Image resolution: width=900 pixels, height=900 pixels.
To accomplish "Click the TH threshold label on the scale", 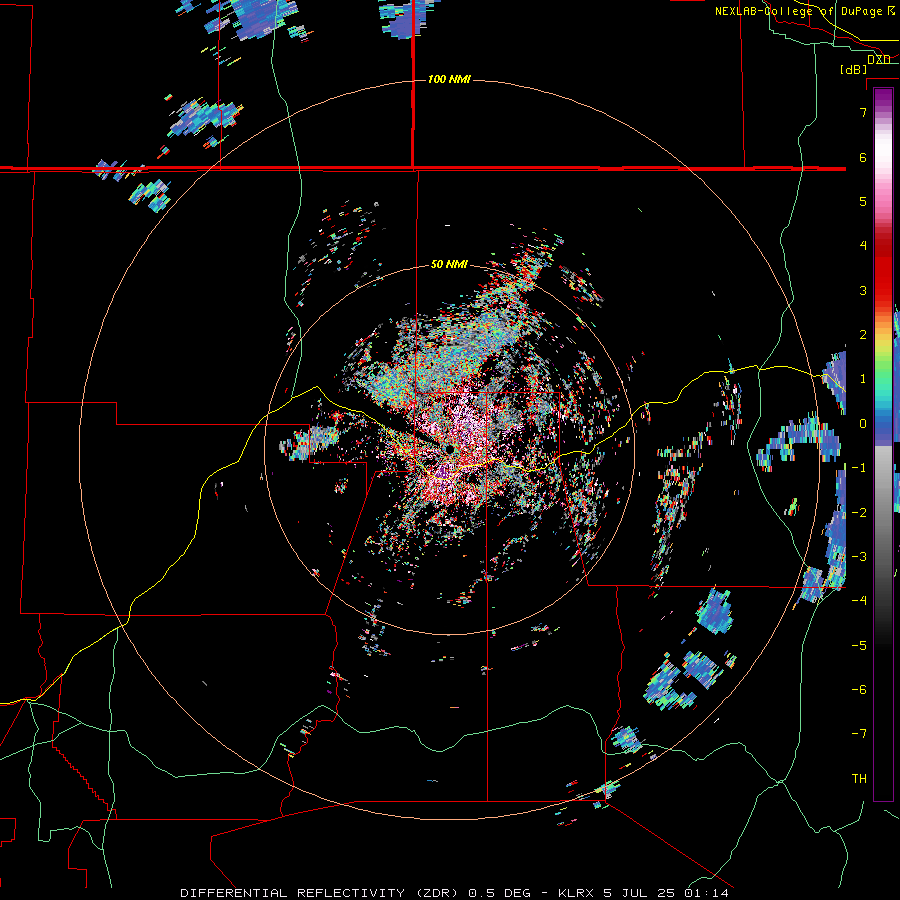I will point(859,779).
